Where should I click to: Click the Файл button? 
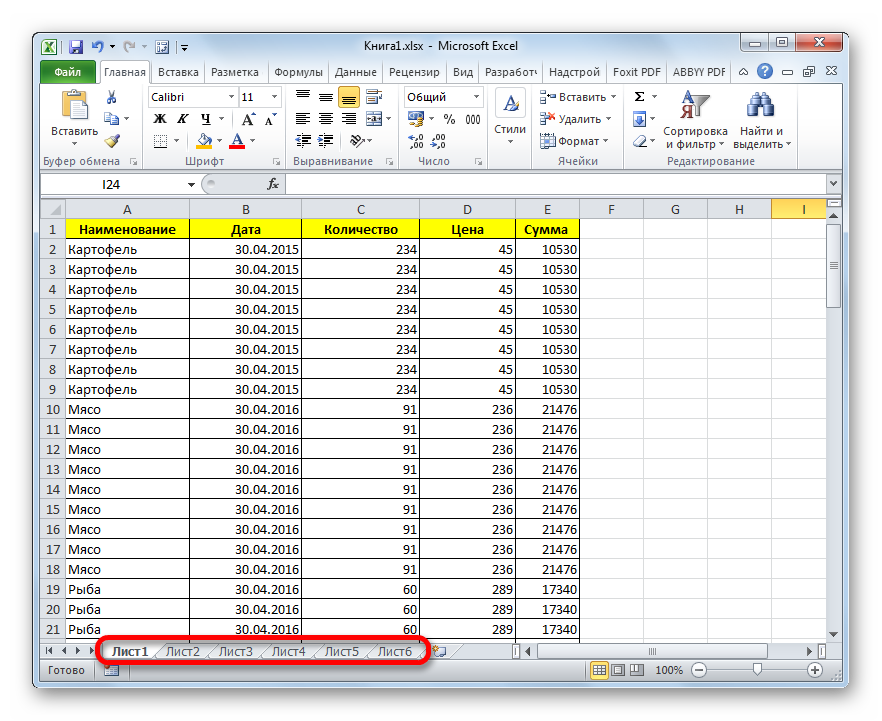[68, 72]
